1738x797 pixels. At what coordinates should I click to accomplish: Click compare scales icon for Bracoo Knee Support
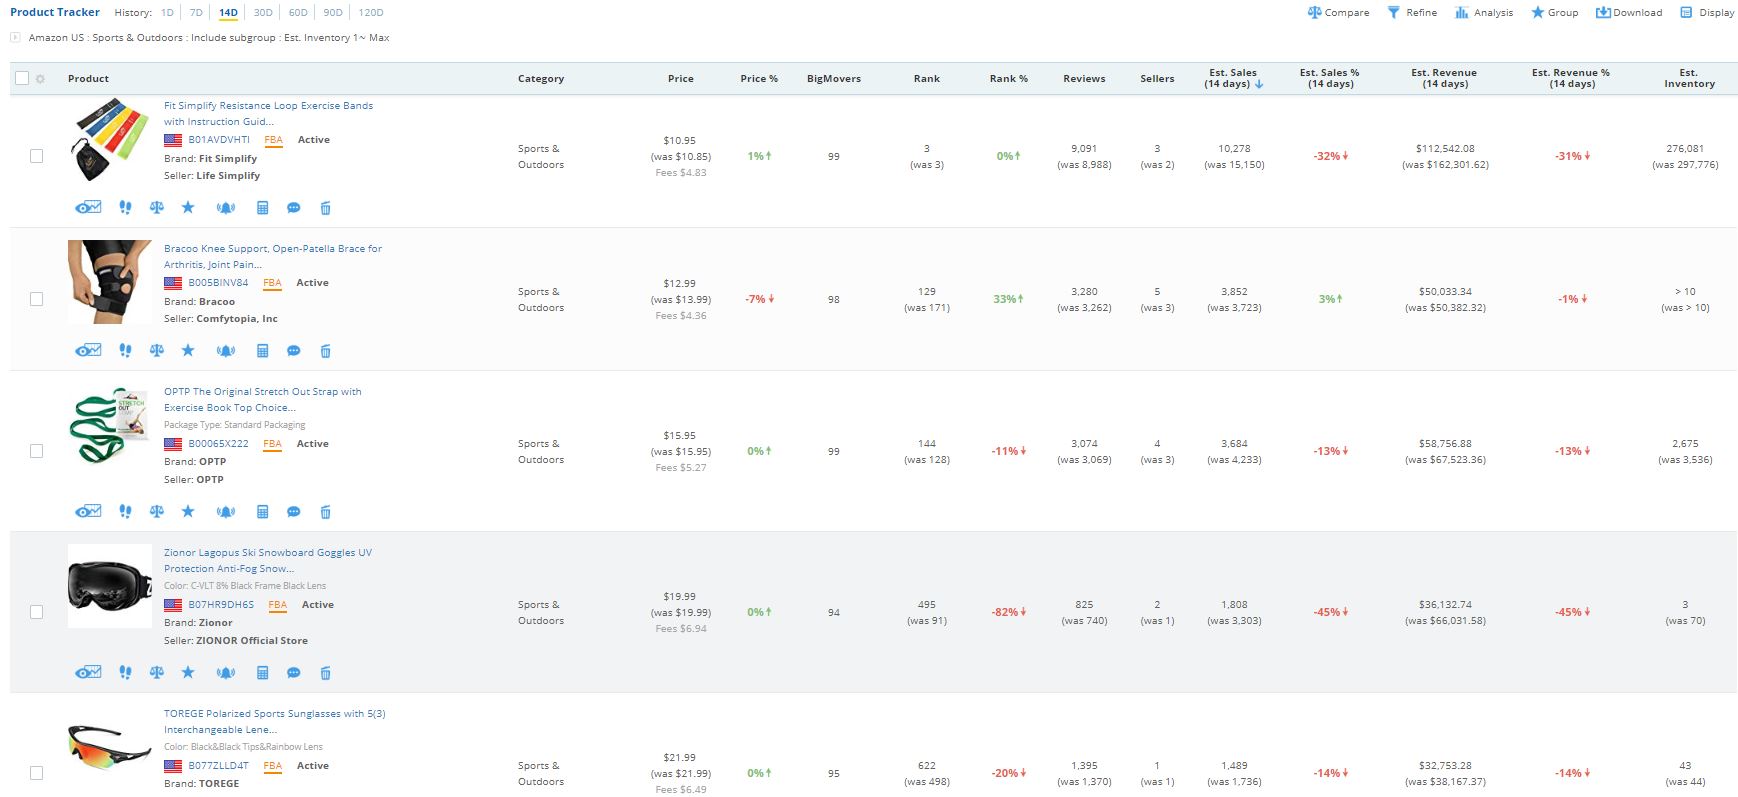point(157,351)
